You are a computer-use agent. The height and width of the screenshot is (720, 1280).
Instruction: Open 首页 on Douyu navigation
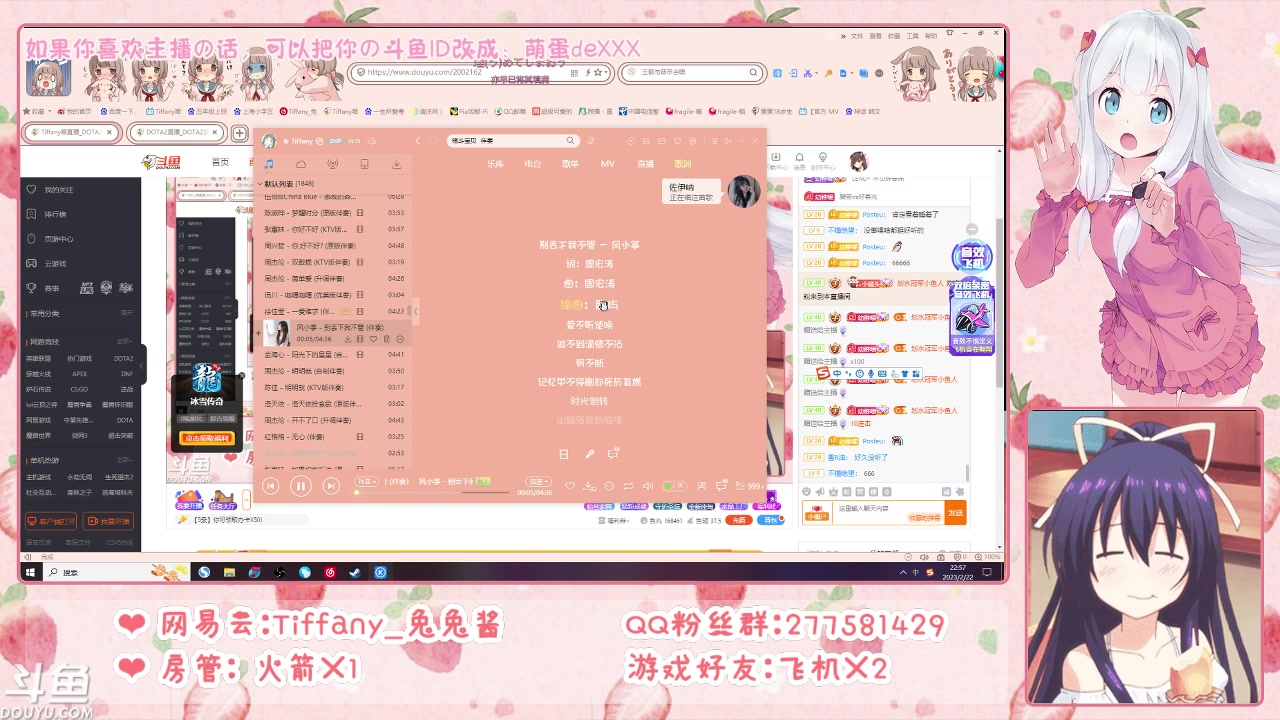tap(220, 162)
